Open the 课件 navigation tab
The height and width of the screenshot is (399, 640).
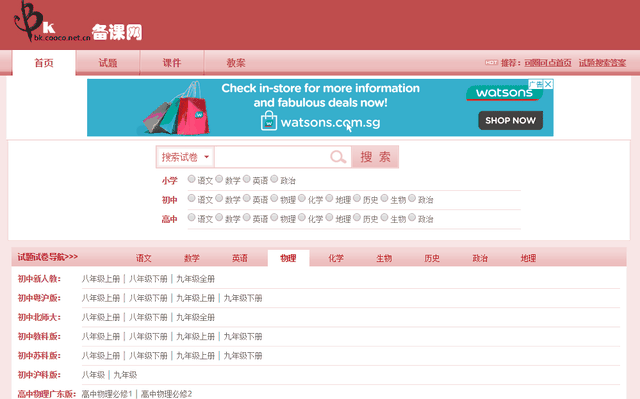[x=172, y=63]
